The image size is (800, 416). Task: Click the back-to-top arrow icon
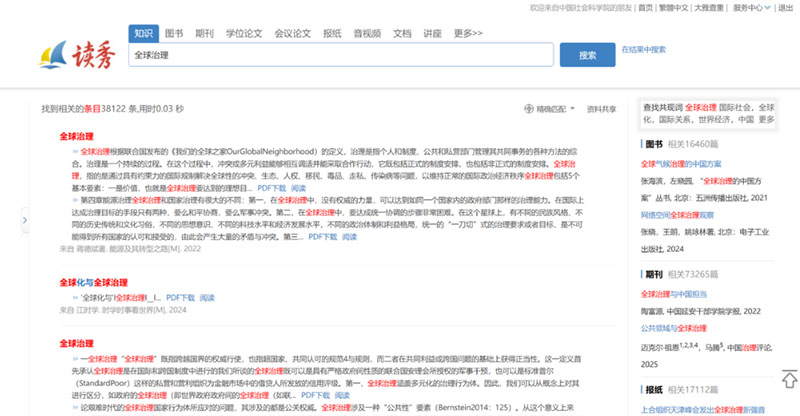click(x=788, y=379)
